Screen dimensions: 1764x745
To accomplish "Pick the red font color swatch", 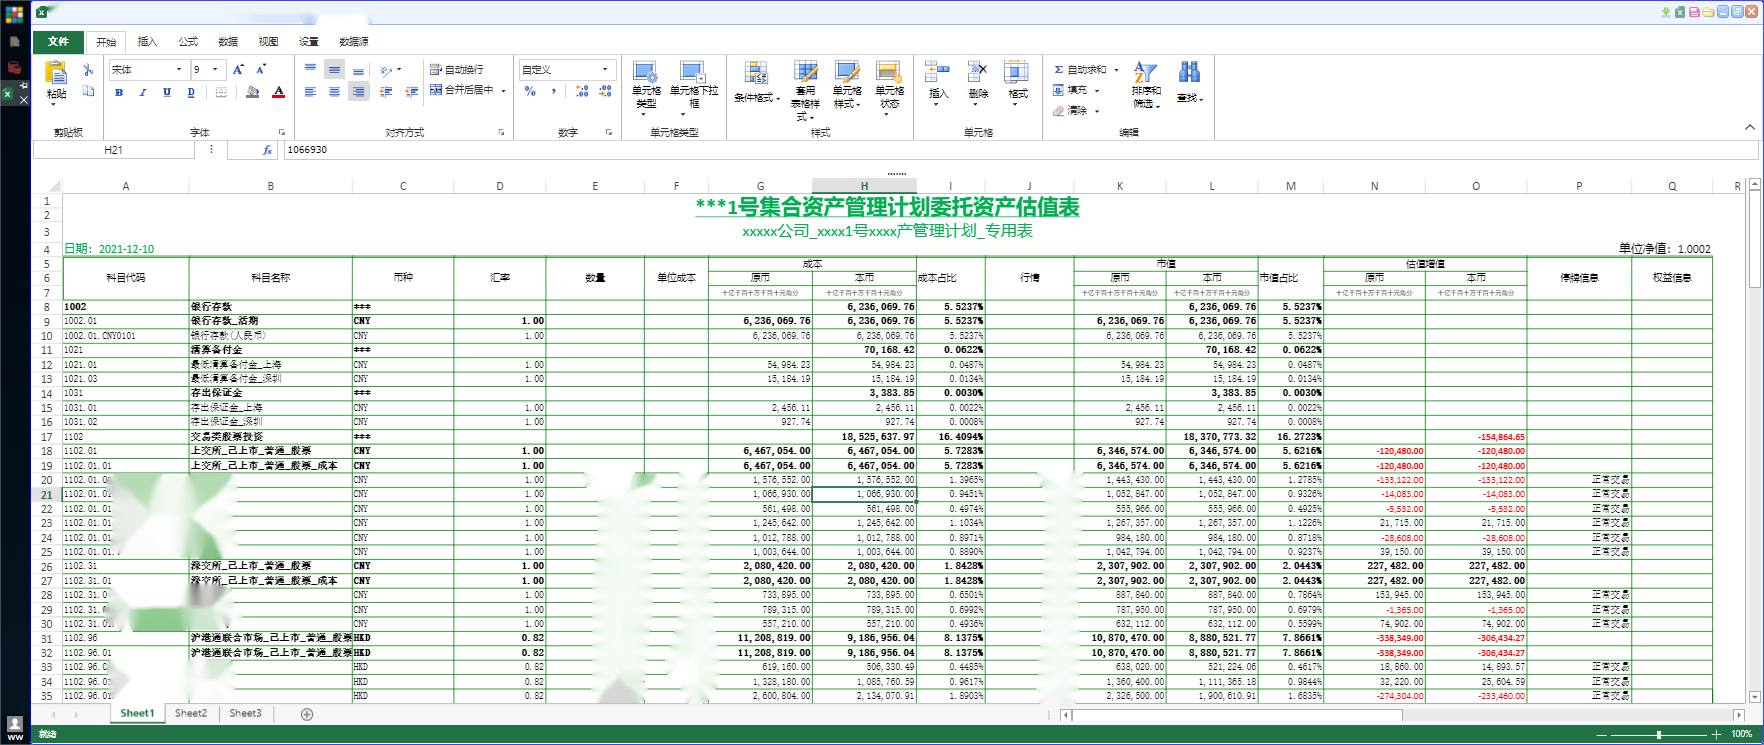I will pos(279,92).
